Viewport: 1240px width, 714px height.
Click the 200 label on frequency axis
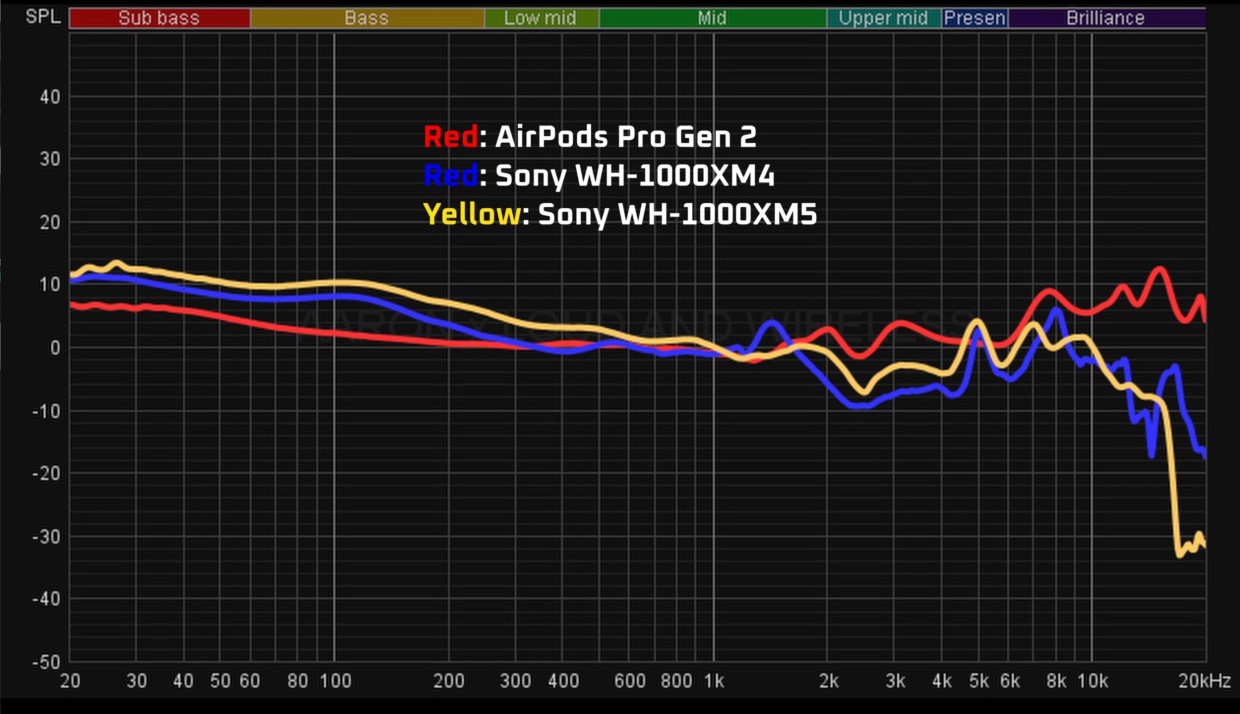coord(449,681)
